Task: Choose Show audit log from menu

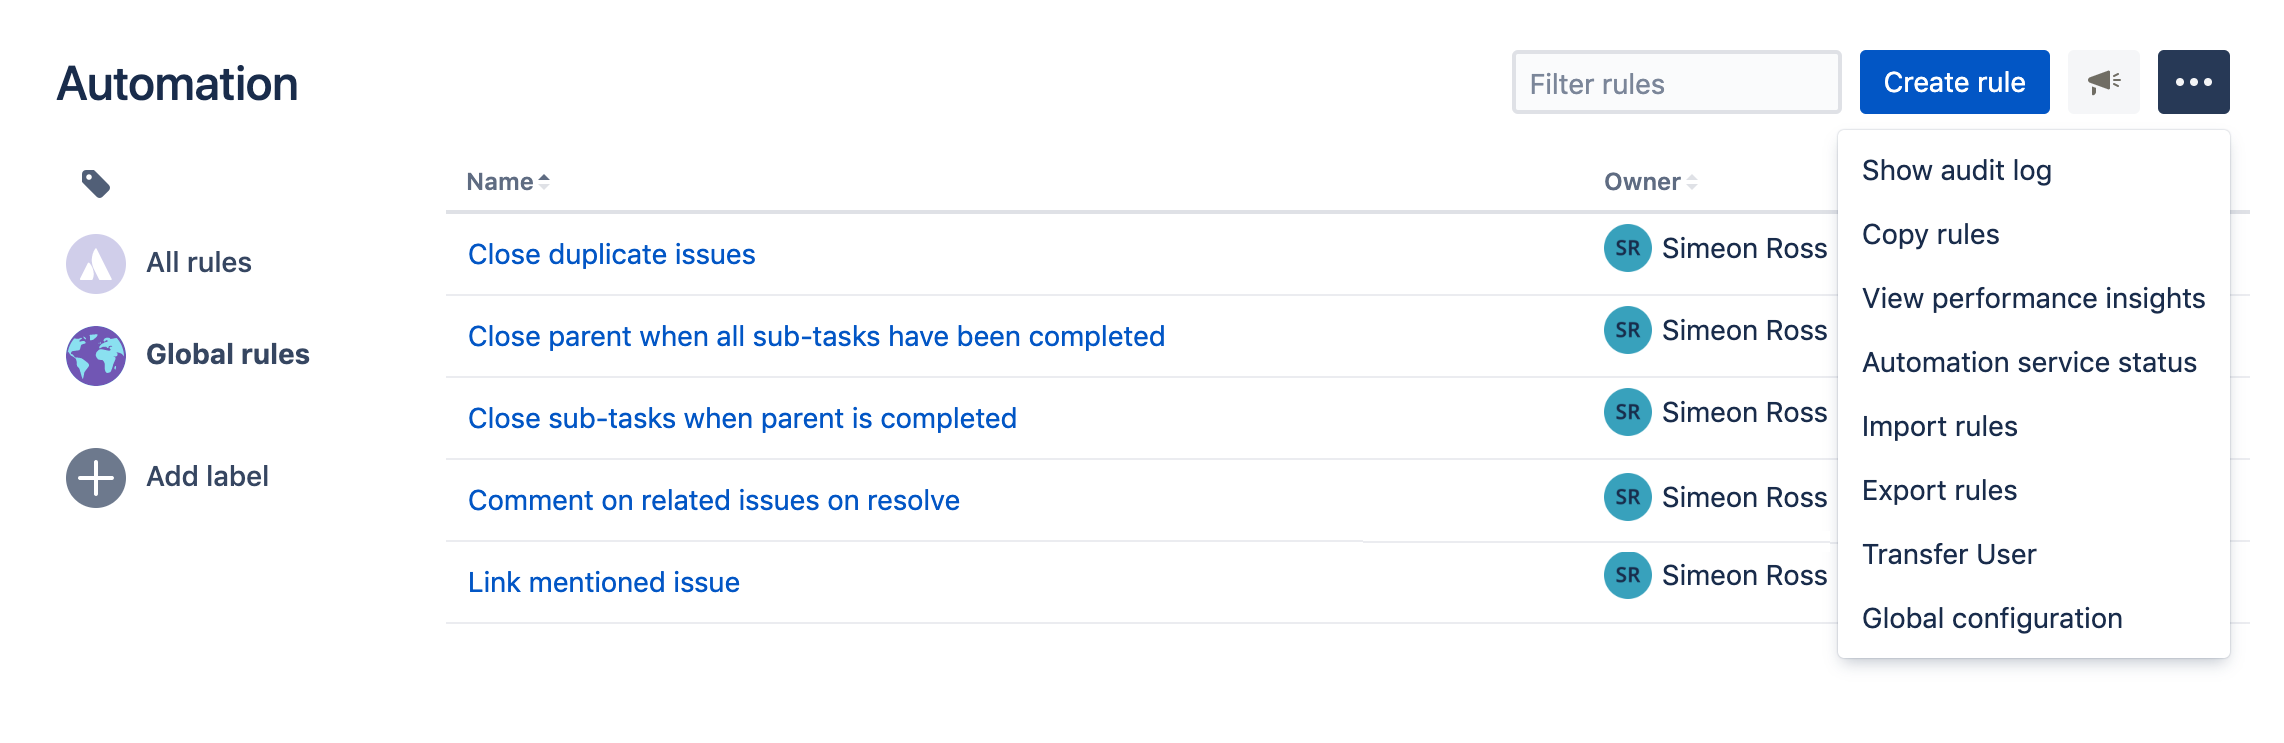Action: point(1956,170)
